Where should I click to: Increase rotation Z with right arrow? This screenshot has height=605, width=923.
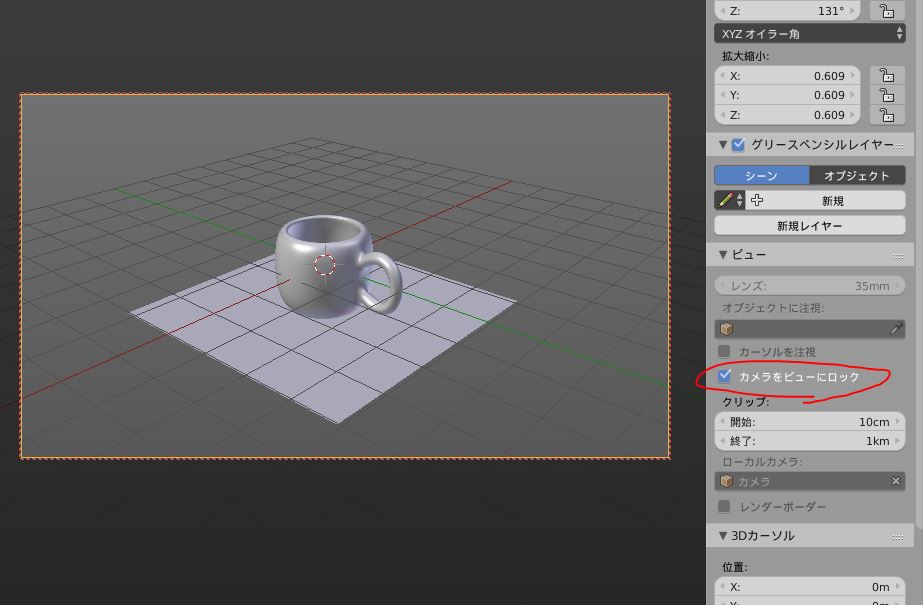(x=853, y=11)
